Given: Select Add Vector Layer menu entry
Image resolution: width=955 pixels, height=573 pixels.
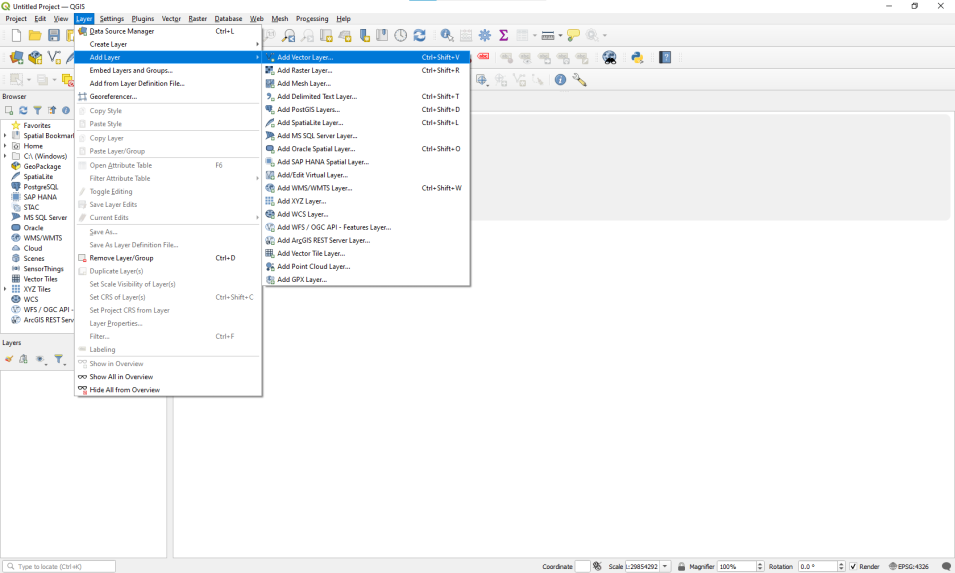Looking at the screenshot, I should point(366,57).
